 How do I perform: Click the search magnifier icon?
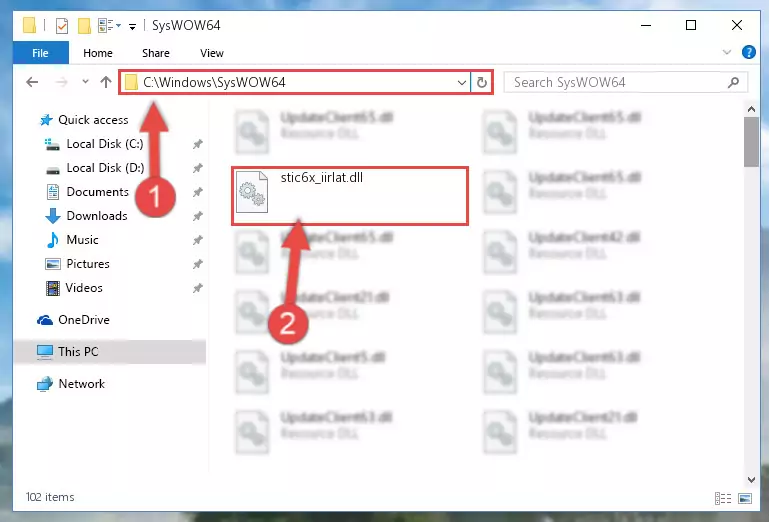(733, 82)
